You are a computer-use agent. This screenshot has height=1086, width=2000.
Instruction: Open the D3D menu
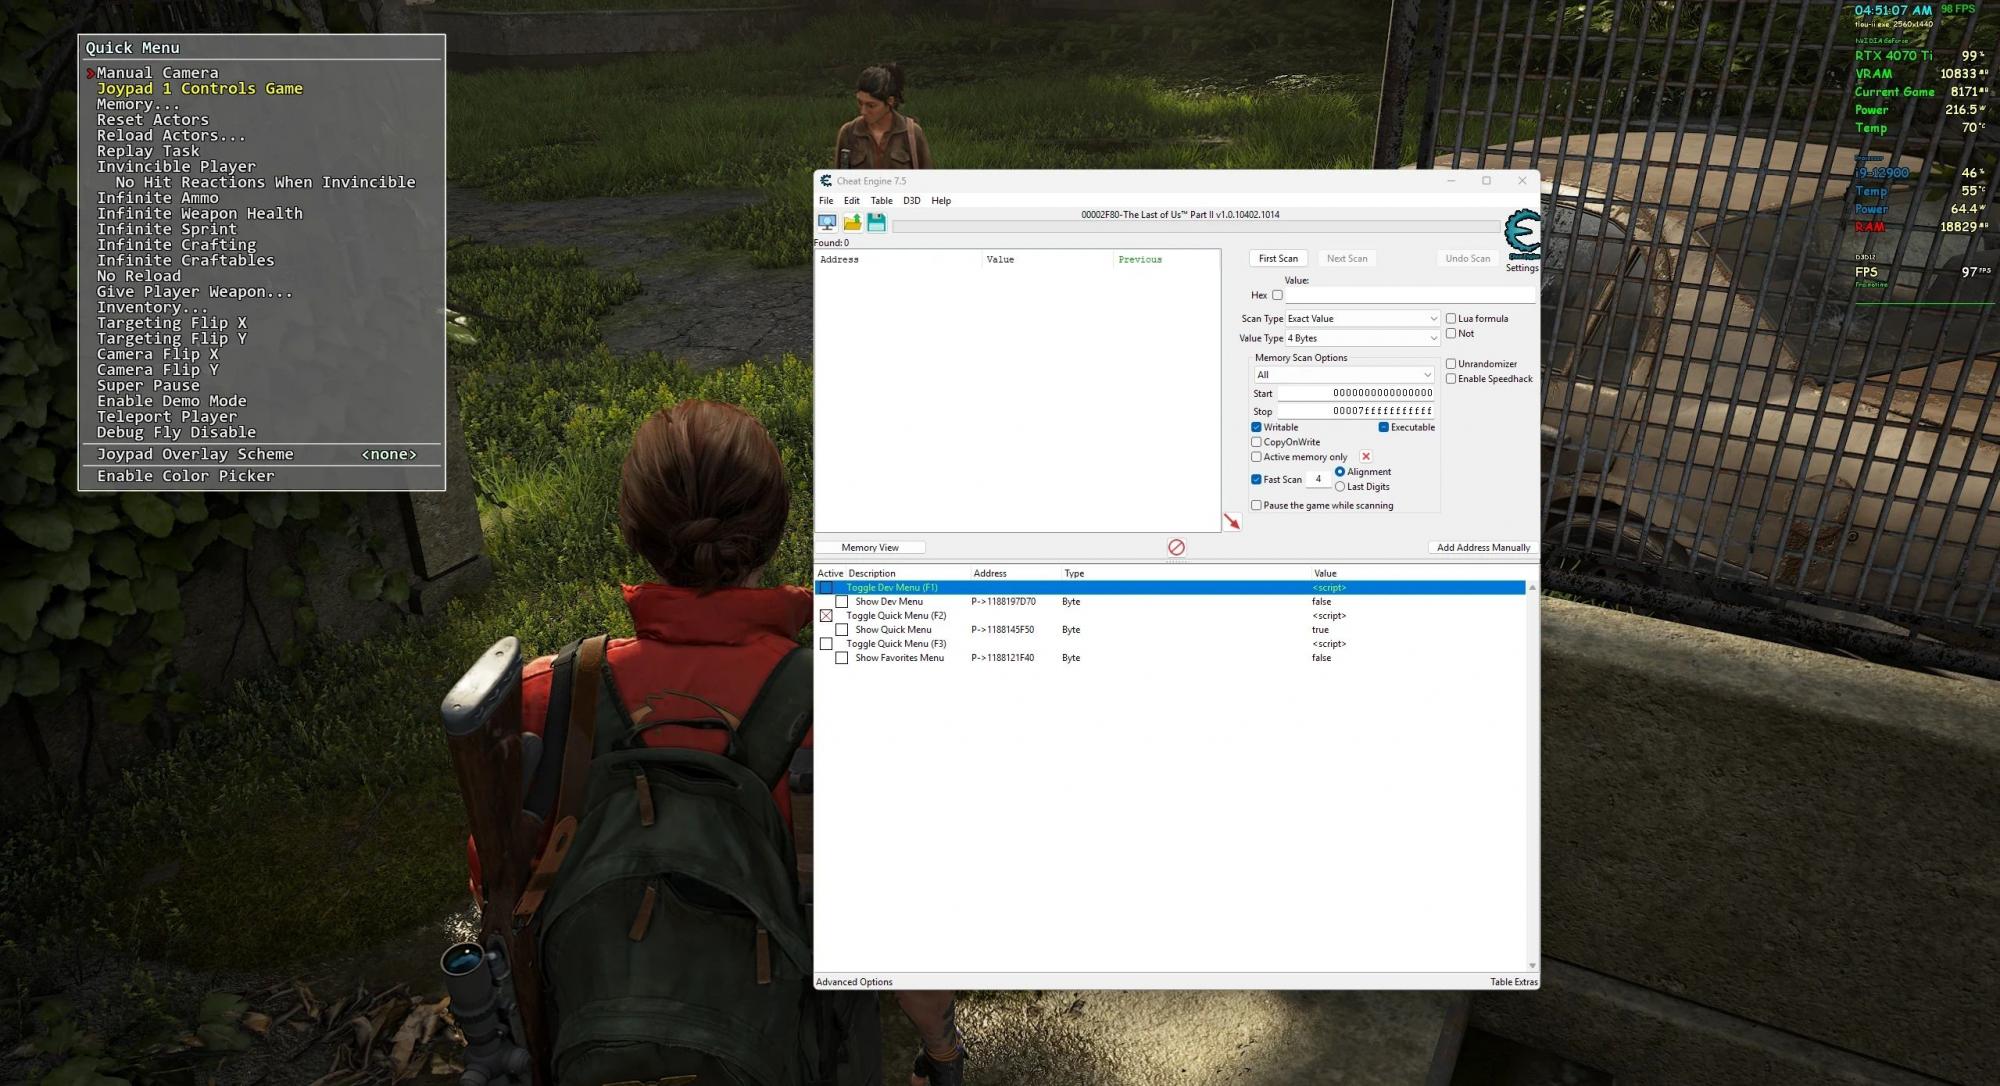(911, 201)
